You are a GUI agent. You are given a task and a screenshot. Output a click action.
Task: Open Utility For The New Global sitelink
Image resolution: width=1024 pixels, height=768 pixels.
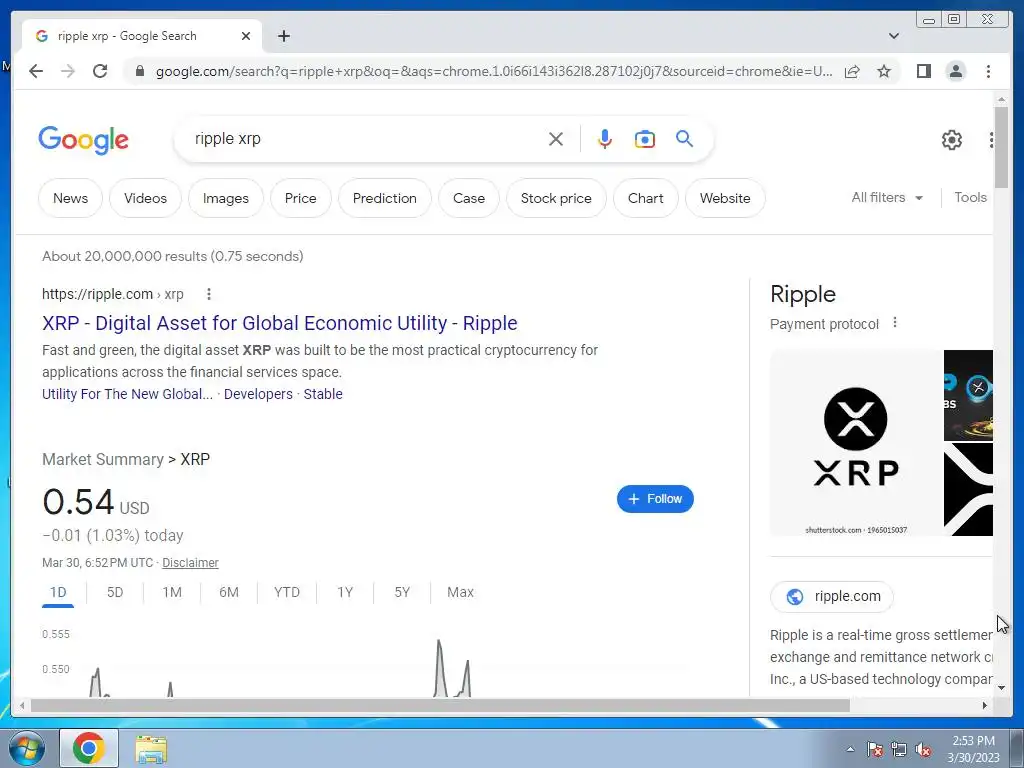(x=127, y=394)
